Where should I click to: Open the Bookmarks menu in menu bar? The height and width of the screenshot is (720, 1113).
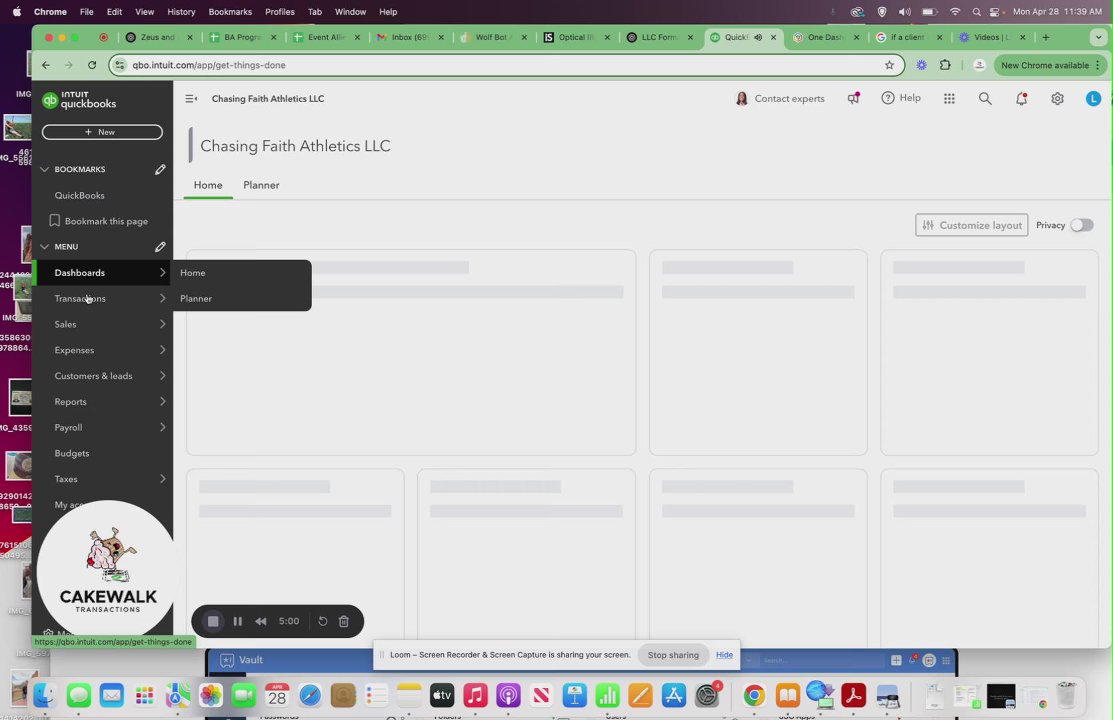pos(230,11)
